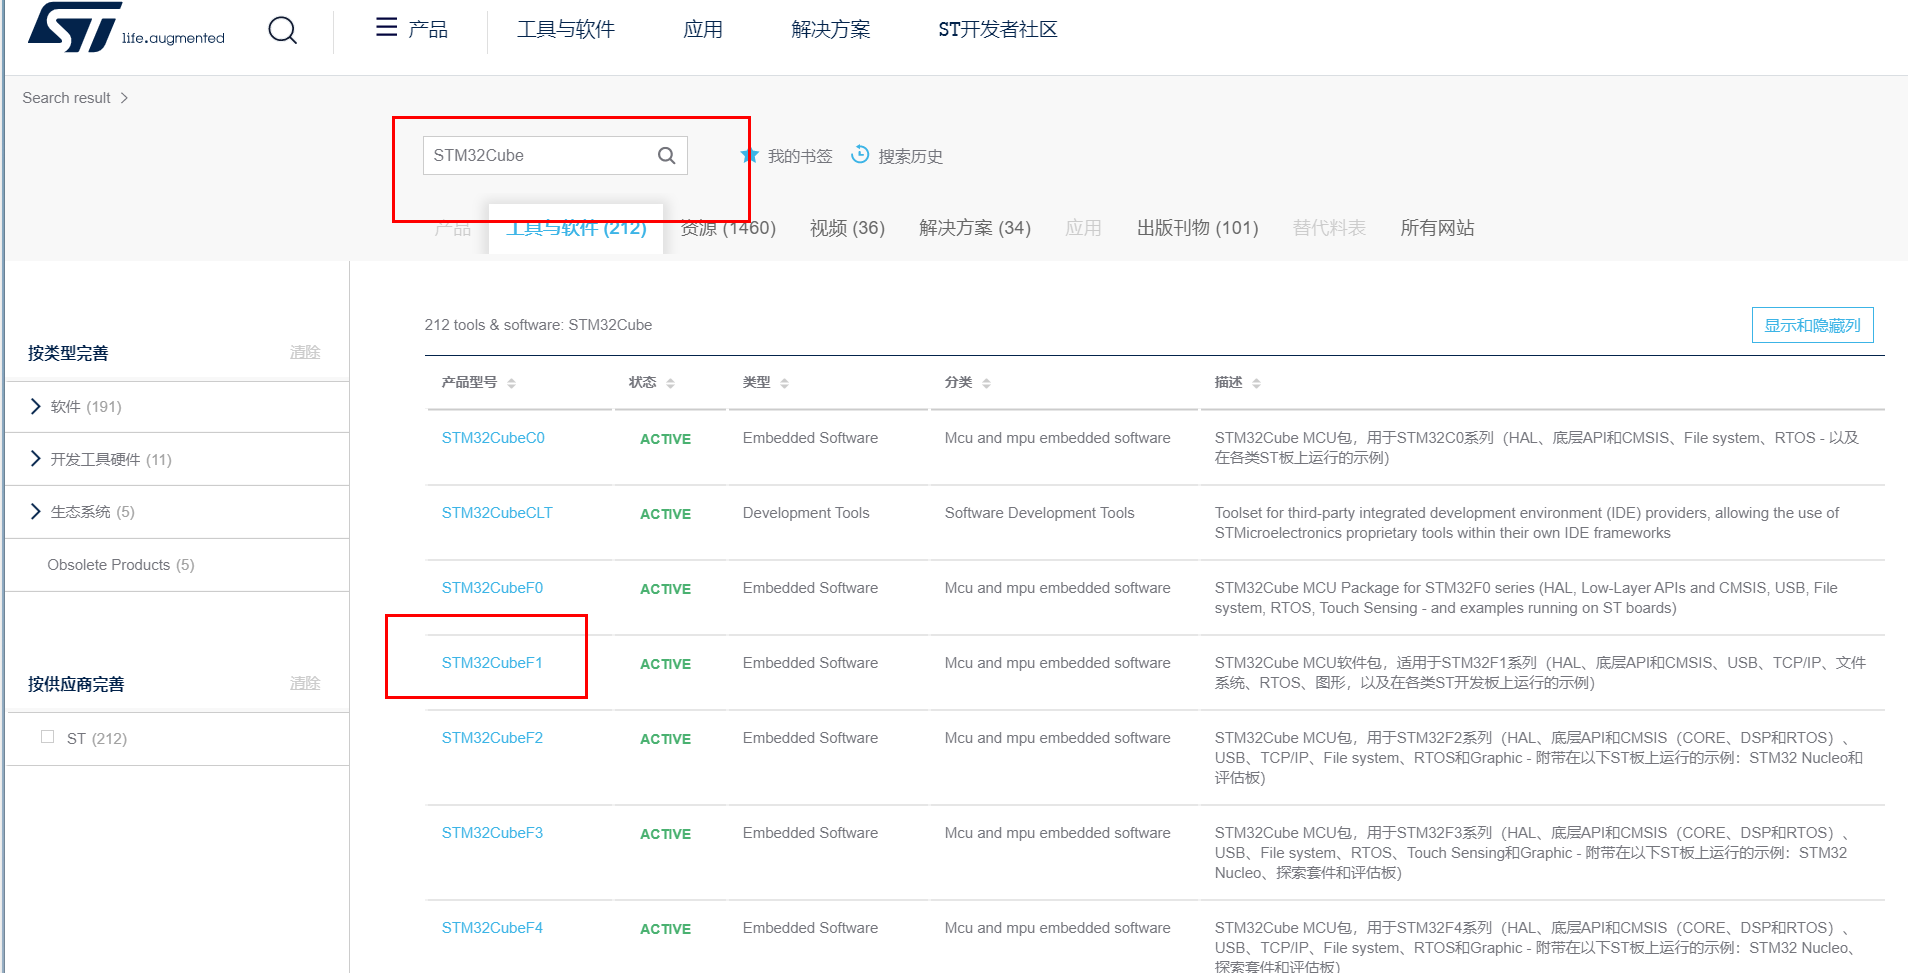Open the STM32CubeF2 product link
1908x973 pixels.
tap(492, 738)
